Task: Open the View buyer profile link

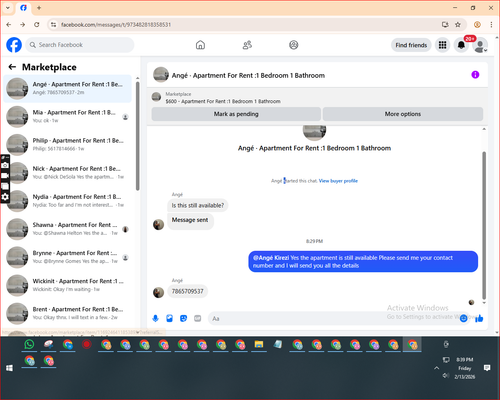Action: click(338, 181)
